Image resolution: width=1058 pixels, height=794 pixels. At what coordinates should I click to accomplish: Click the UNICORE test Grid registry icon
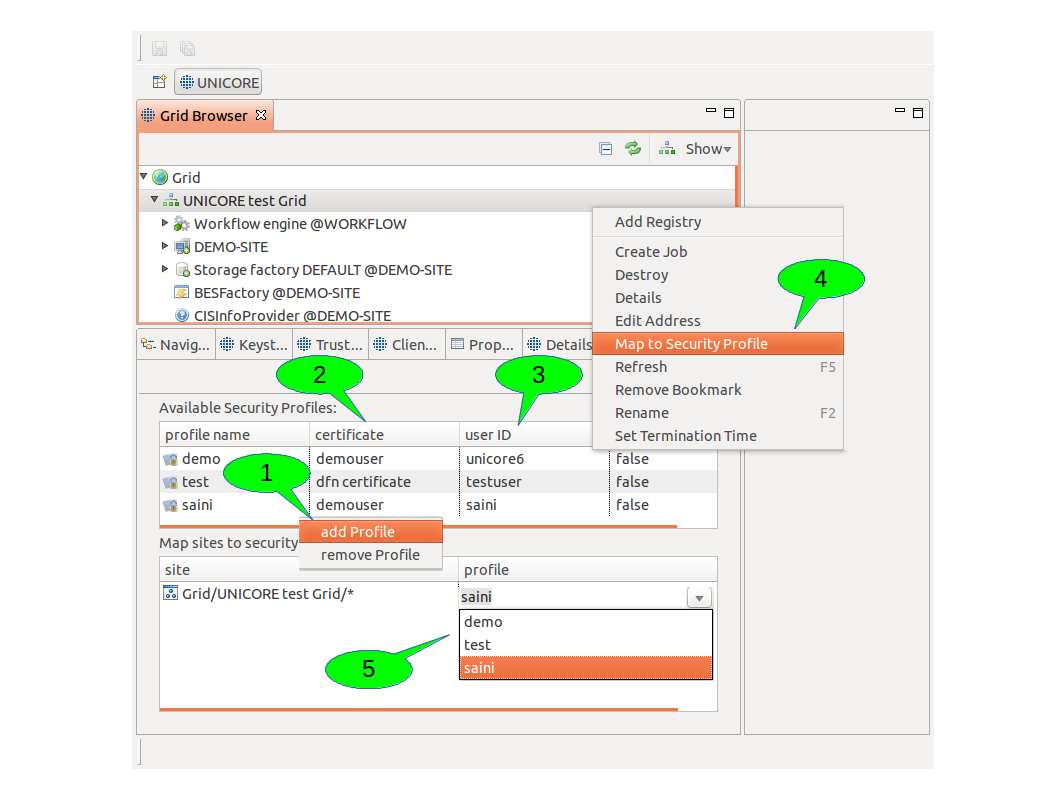pos(171,201)
